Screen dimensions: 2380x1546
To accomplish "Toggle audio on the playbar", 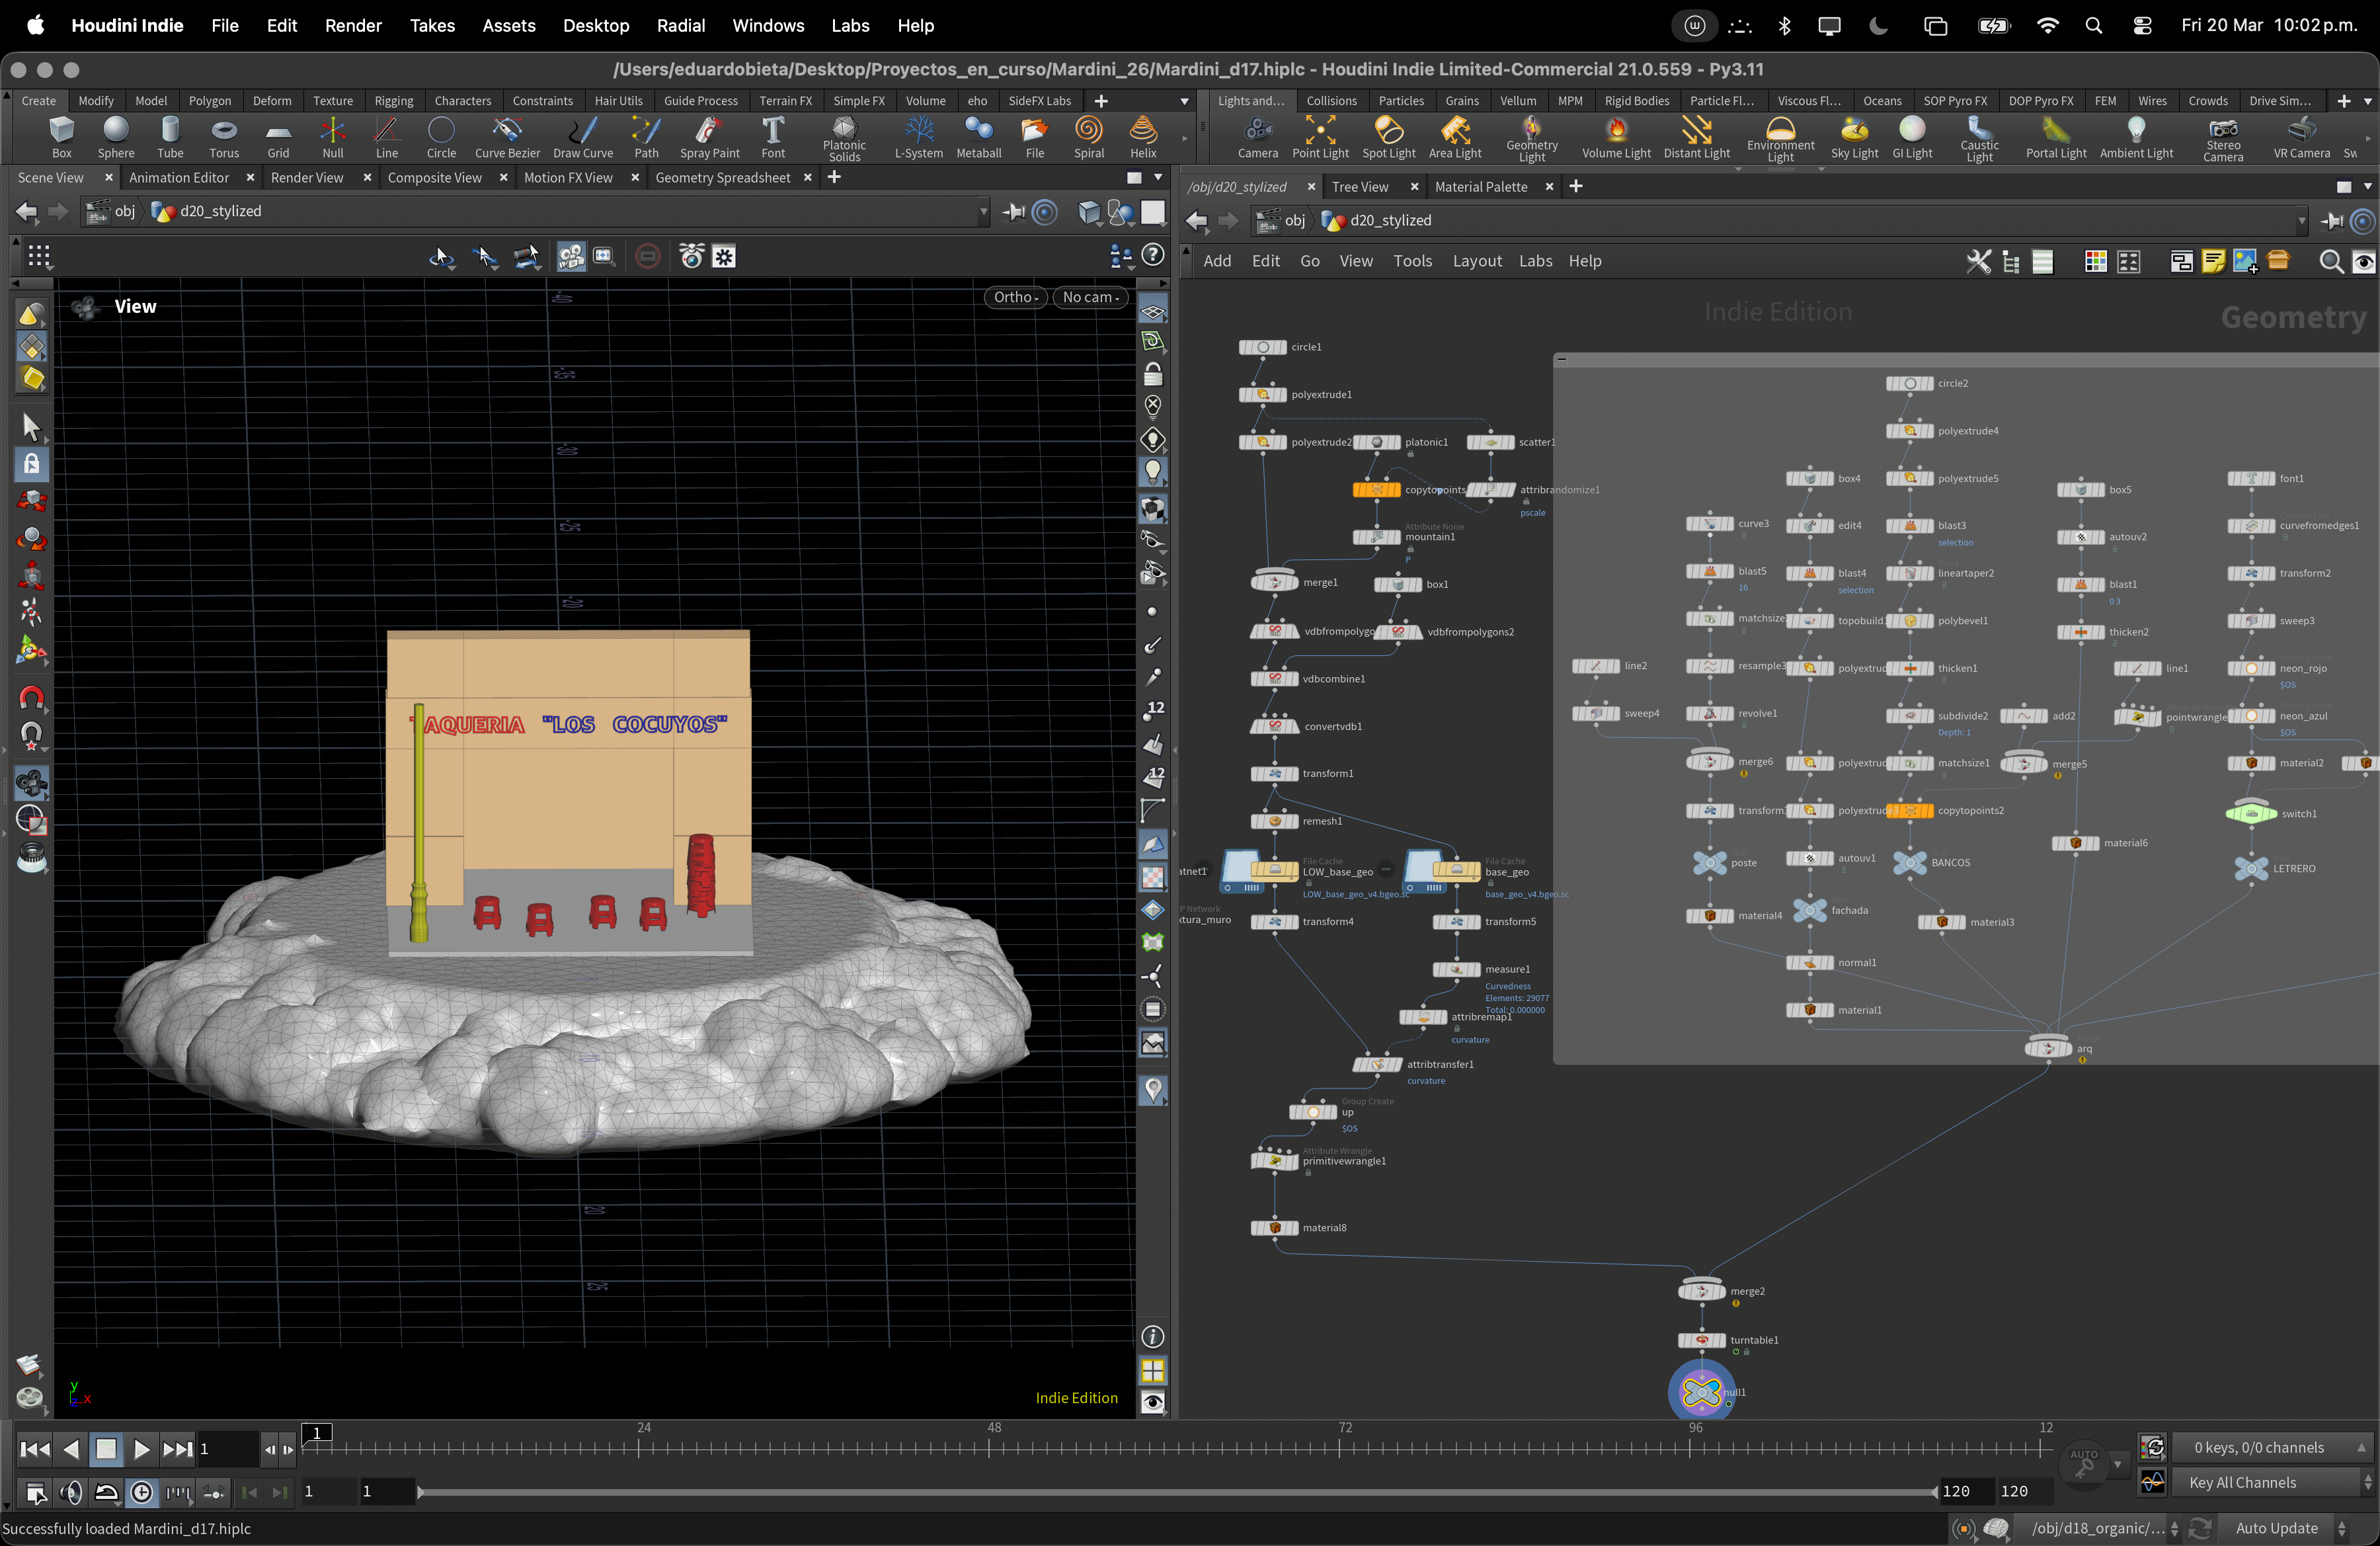I will (x=70, y=1492).
